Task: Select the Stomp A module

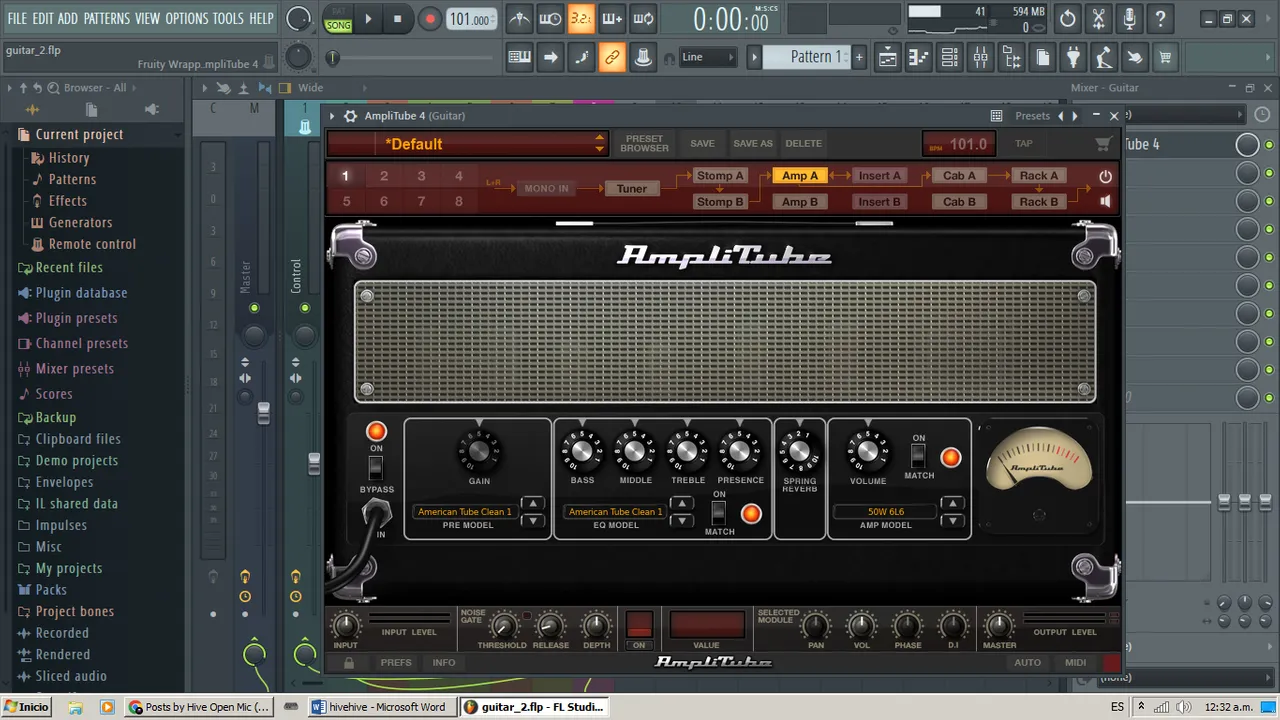Action: click(720, 176)
